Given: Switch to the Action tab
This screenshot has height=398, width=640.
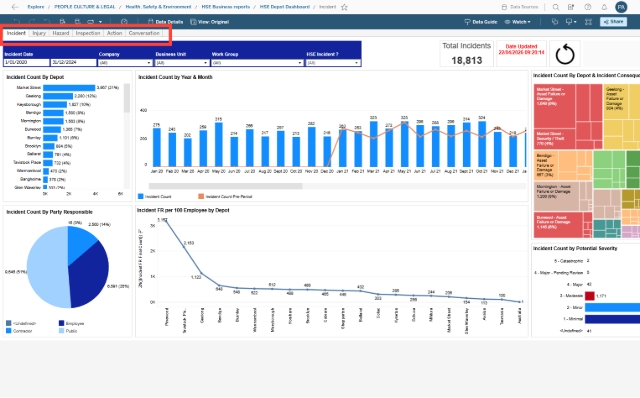Looking at the screenshot, I should point(114,33).
